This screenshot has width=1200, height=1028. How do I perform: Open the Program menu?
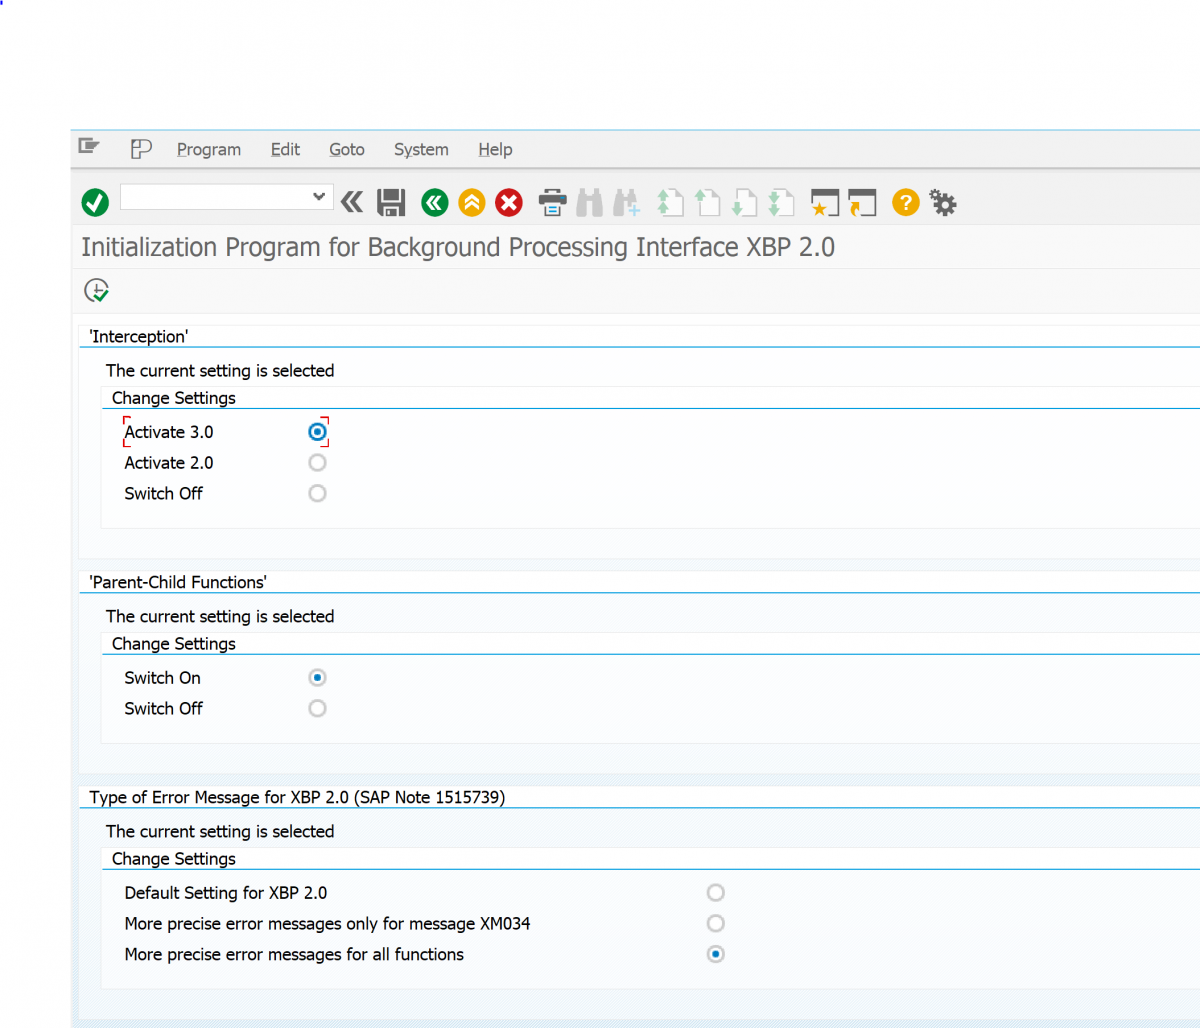pos(209,150)
